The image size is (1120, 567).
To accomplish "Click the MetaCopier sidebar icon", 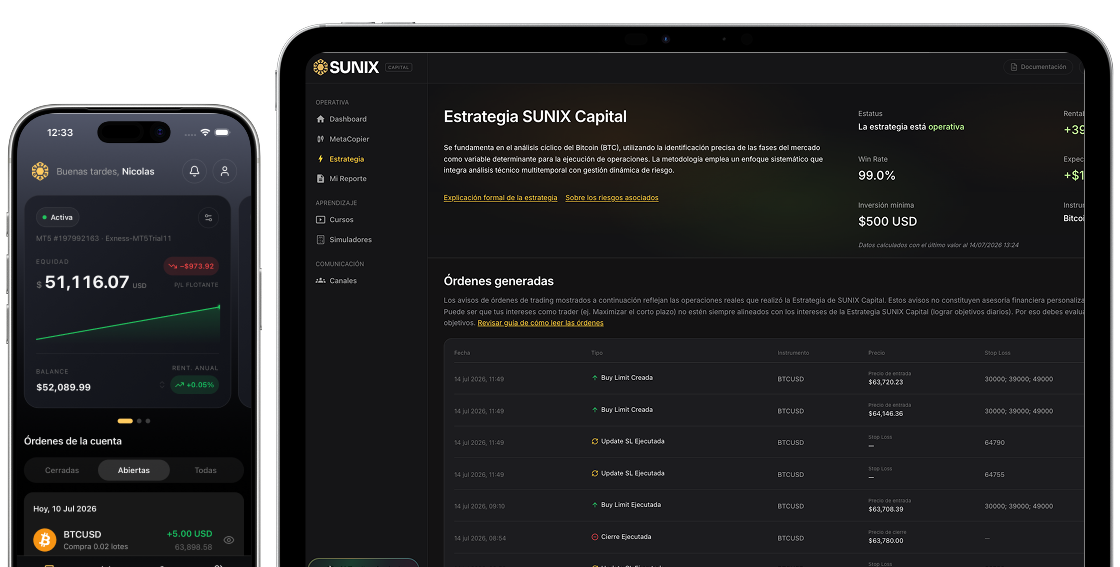I will pos(320,139).
